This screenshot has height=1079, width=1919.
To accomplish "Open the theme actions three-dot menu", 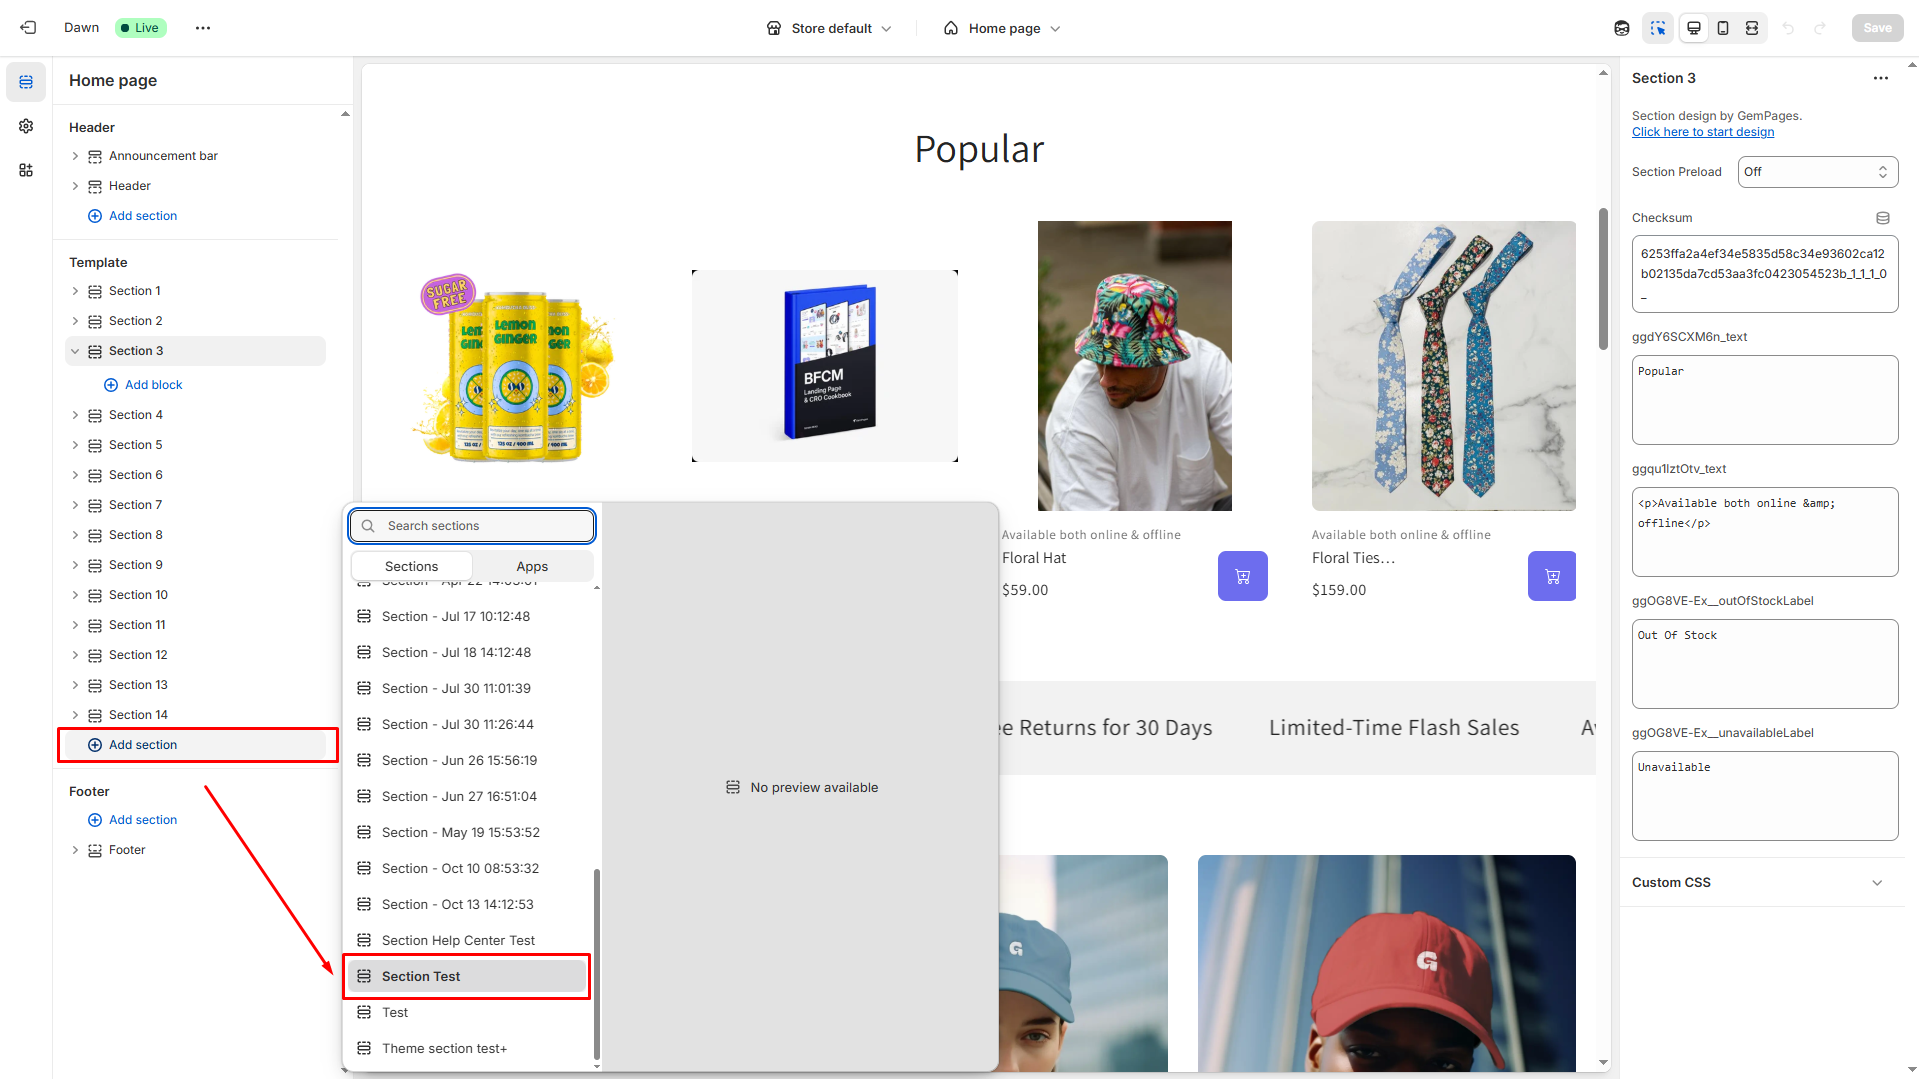I will tap(203, 28).
